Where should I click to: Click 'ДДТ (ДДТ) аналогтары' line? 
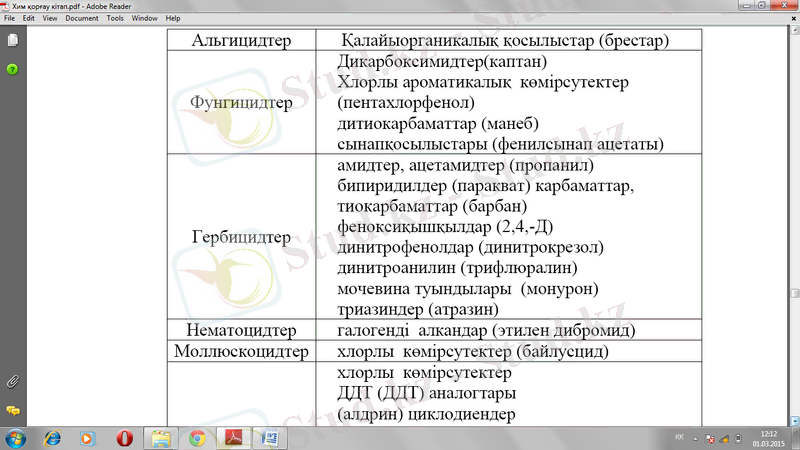(x=427, y=393)
